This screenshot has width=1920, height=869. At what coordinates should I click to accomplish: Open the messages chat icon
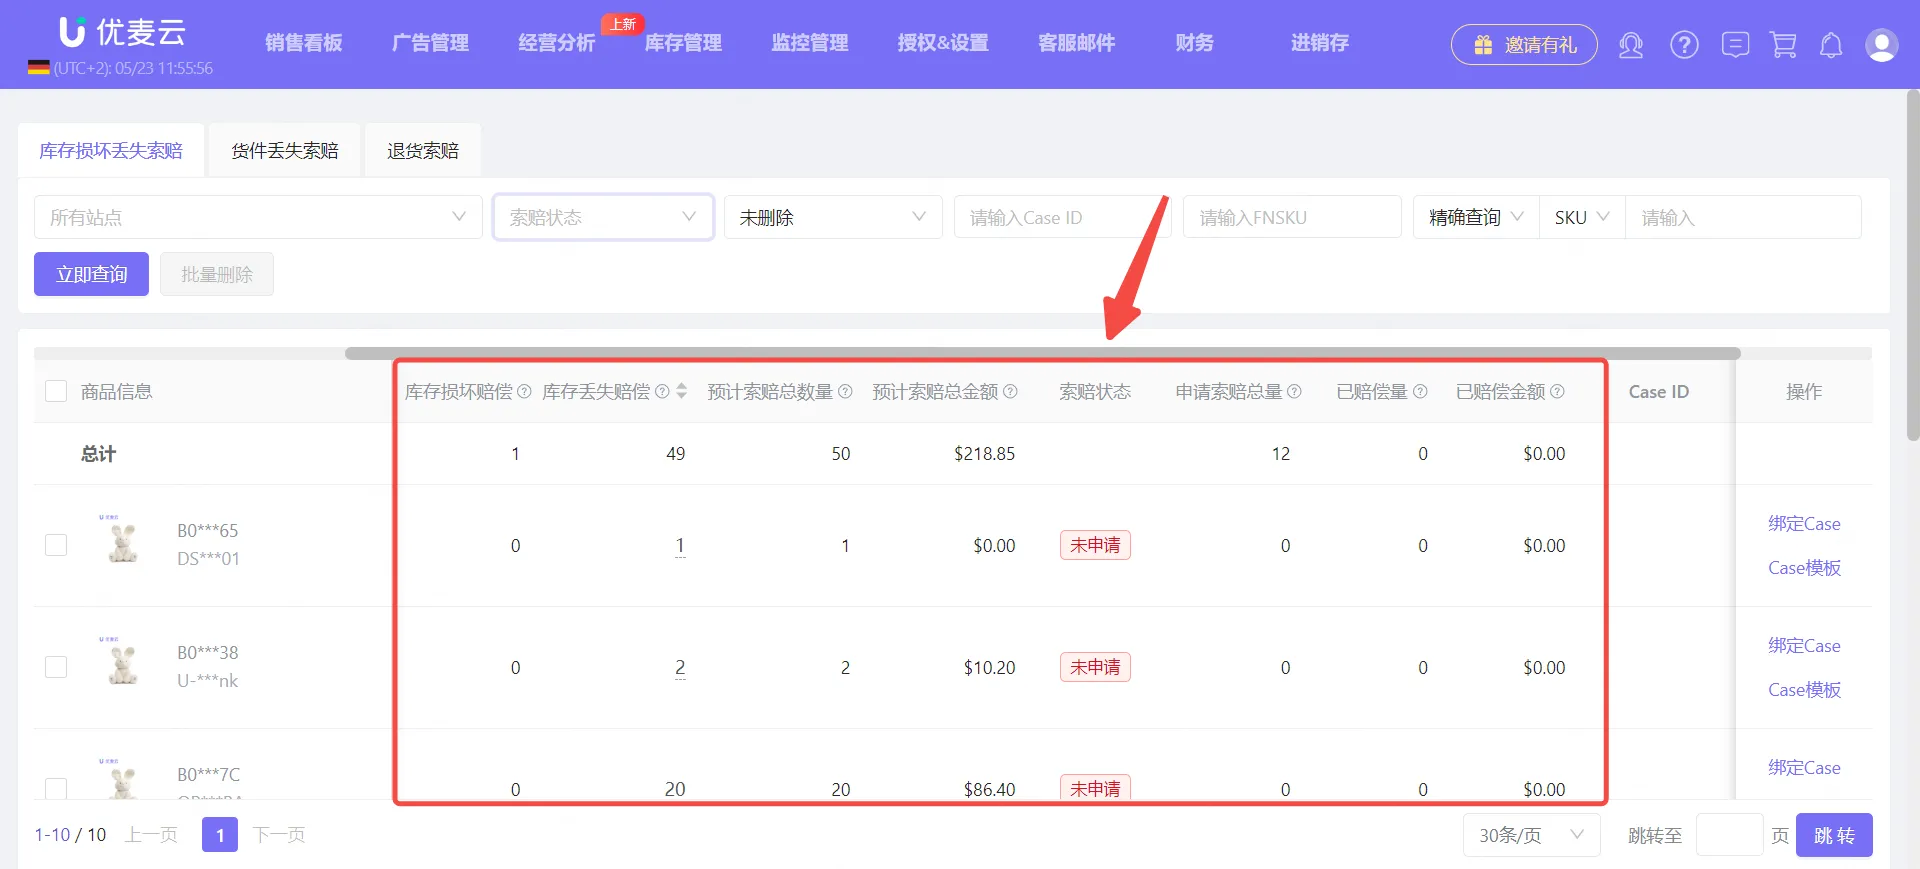(x=1735, y=45)
